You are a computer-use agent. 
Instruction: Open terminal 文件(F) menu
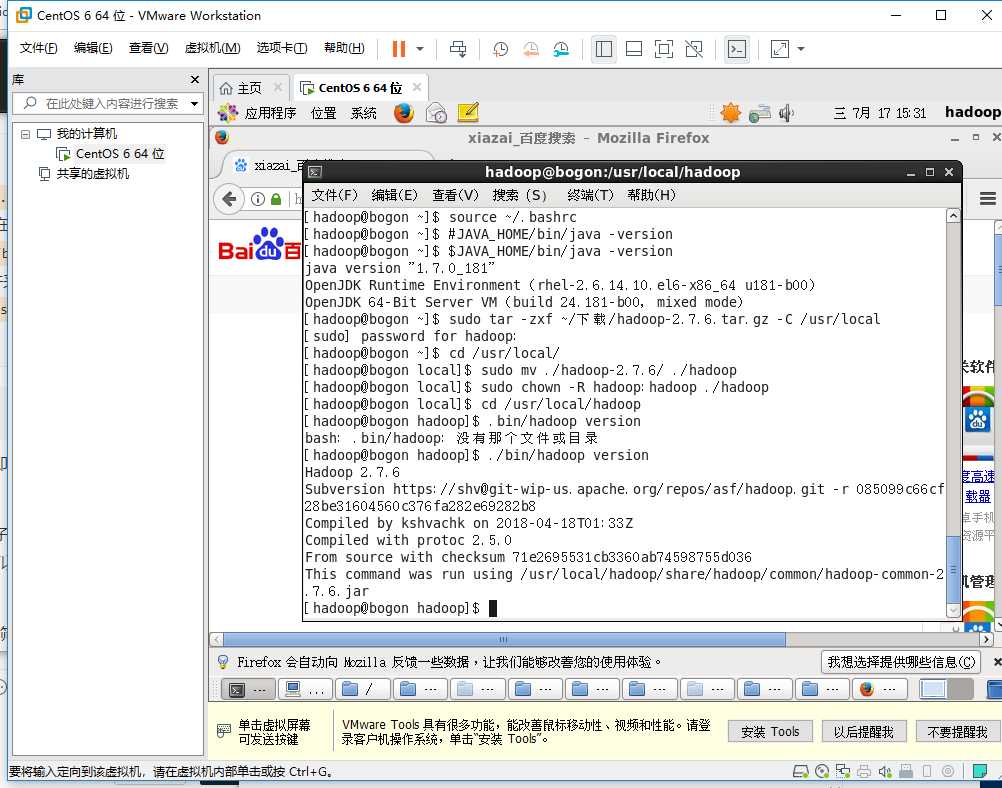[x=334, y=195]
